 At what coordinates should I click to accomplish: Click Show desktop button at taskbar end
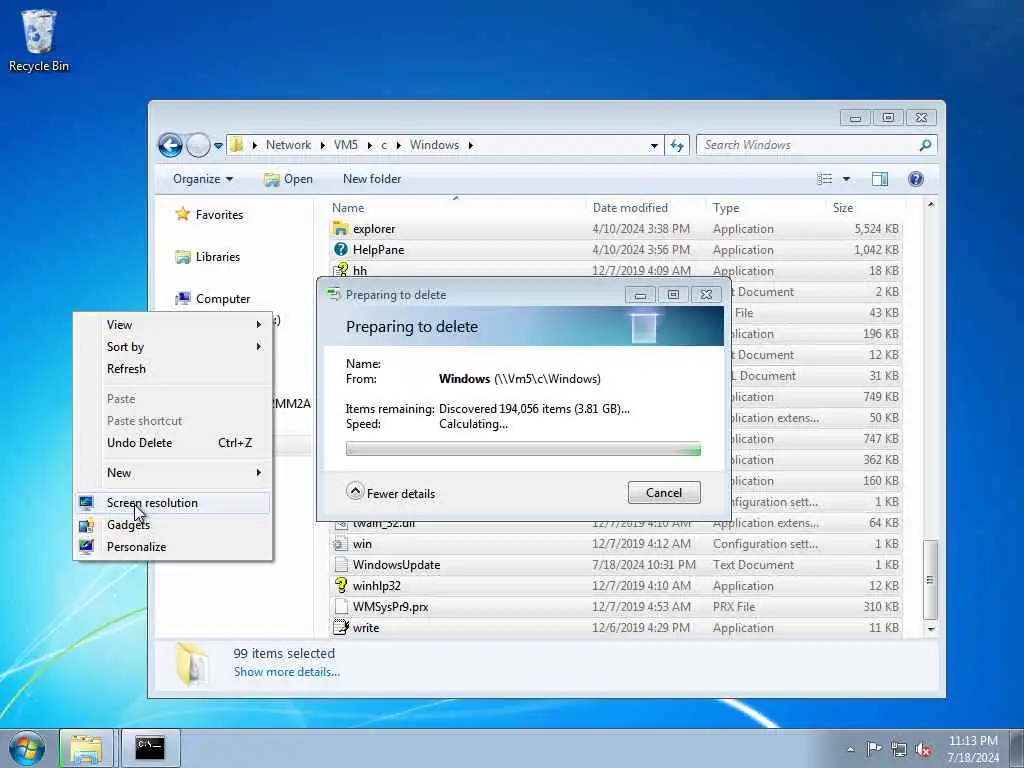(1016, 748)
